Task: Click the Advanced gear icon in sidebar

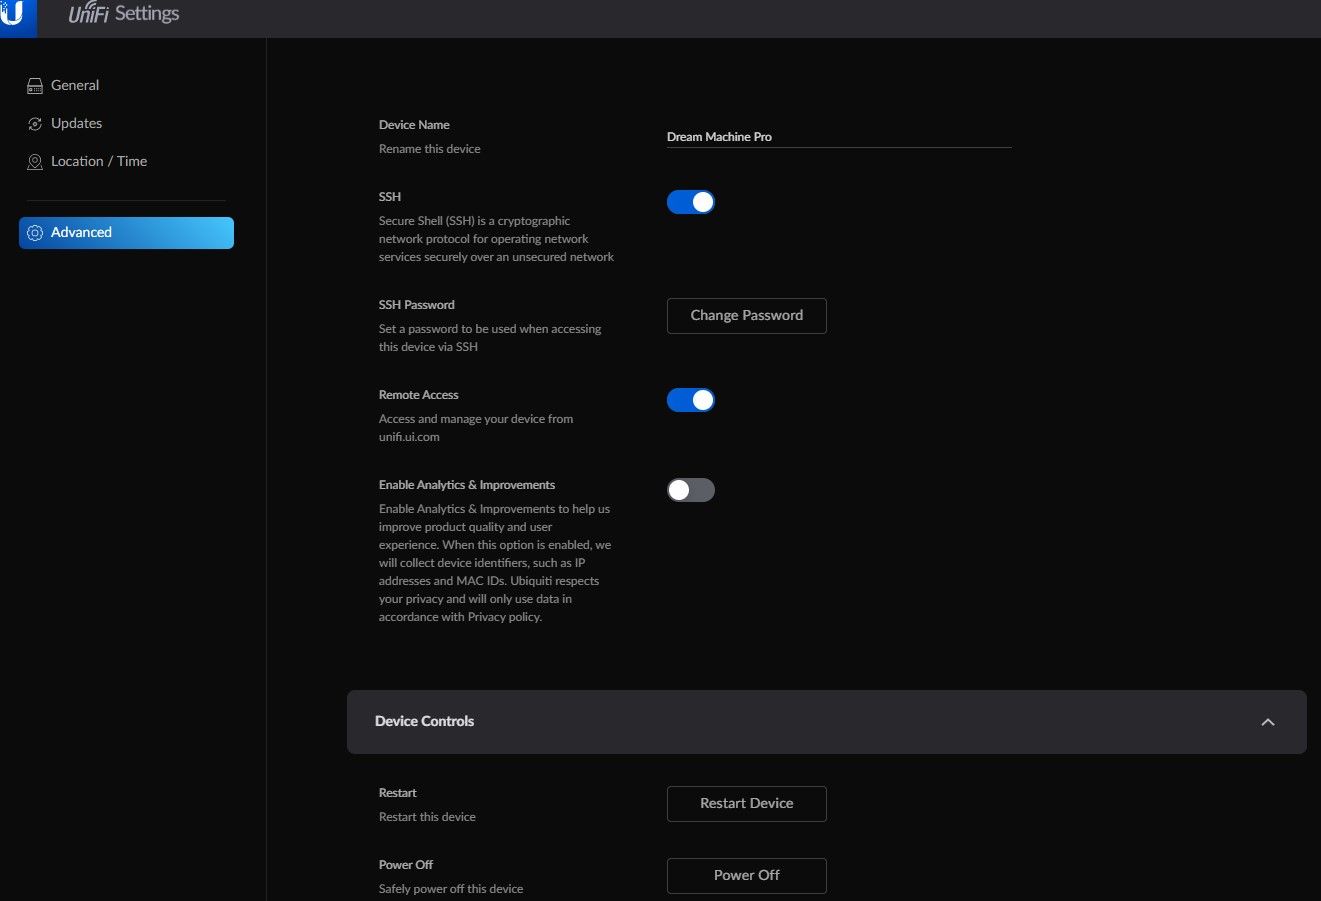Action: [x=35, y=233]
